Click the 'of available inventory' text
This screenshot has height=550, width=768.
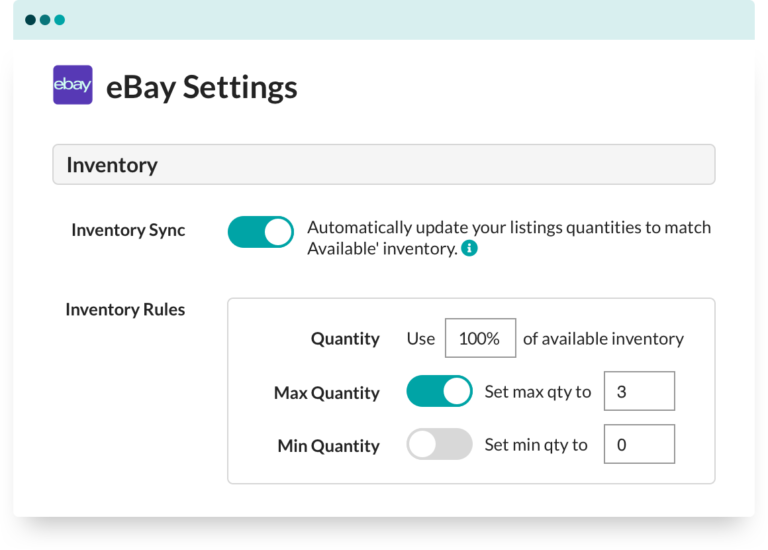(603, 338)
